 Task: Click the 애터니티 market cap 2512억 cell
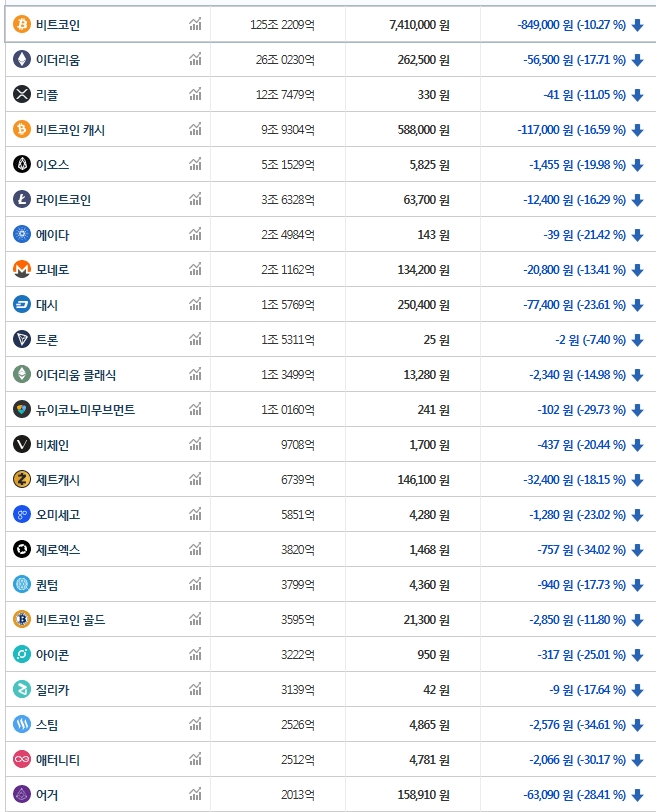click(x=296, y=759)
